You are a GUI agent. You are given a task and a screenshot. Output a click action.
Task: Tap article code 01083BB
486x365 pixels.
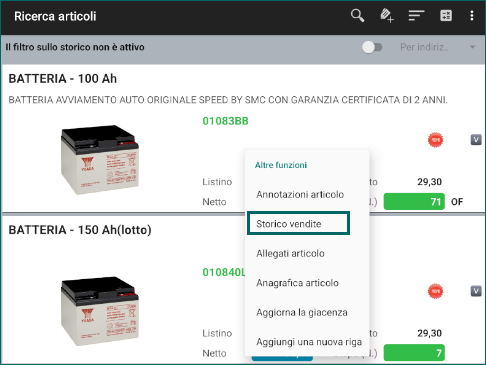tap(226, 121)
